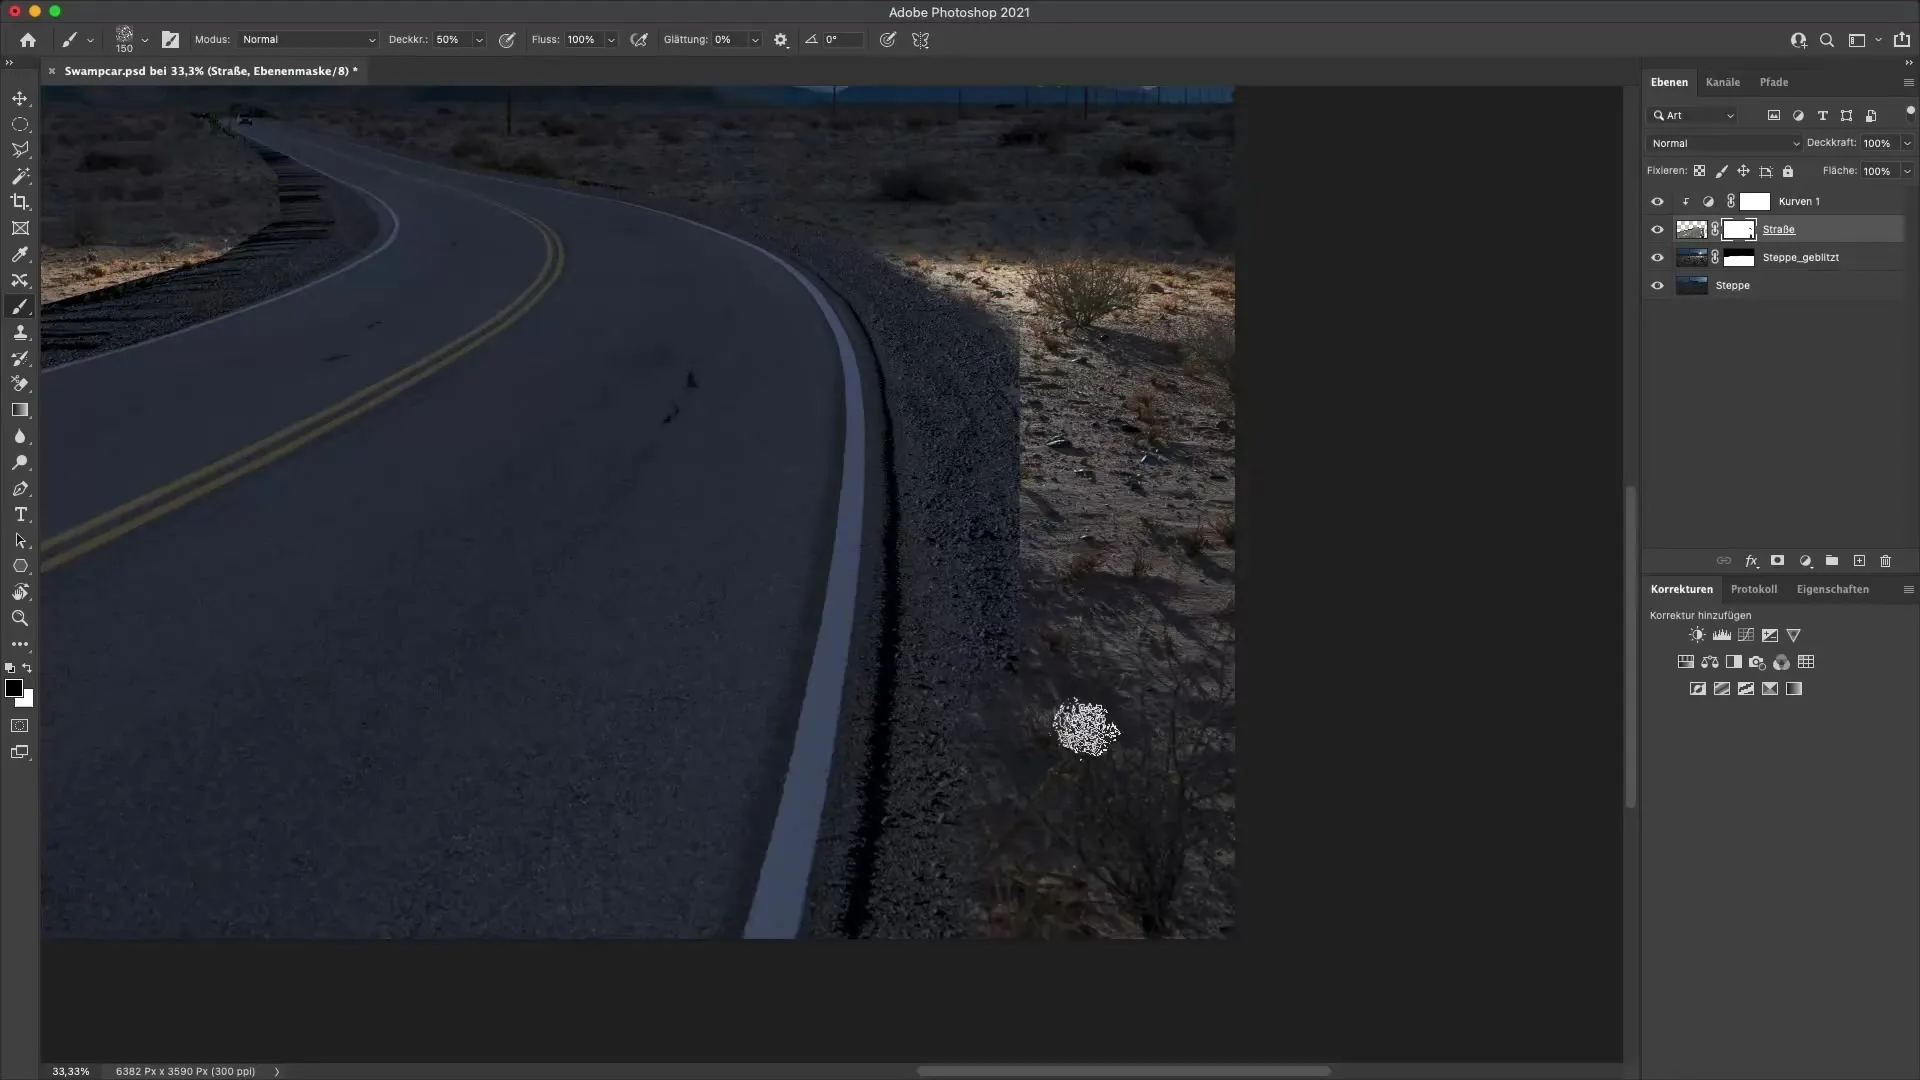Switch to the Kanäle tab
The image size is (1920, 1080).
pos(1724,82)
